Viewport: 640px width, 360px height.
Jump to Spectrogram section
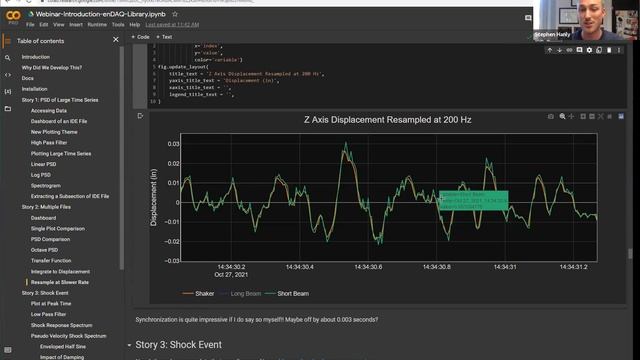coord(46,186)
